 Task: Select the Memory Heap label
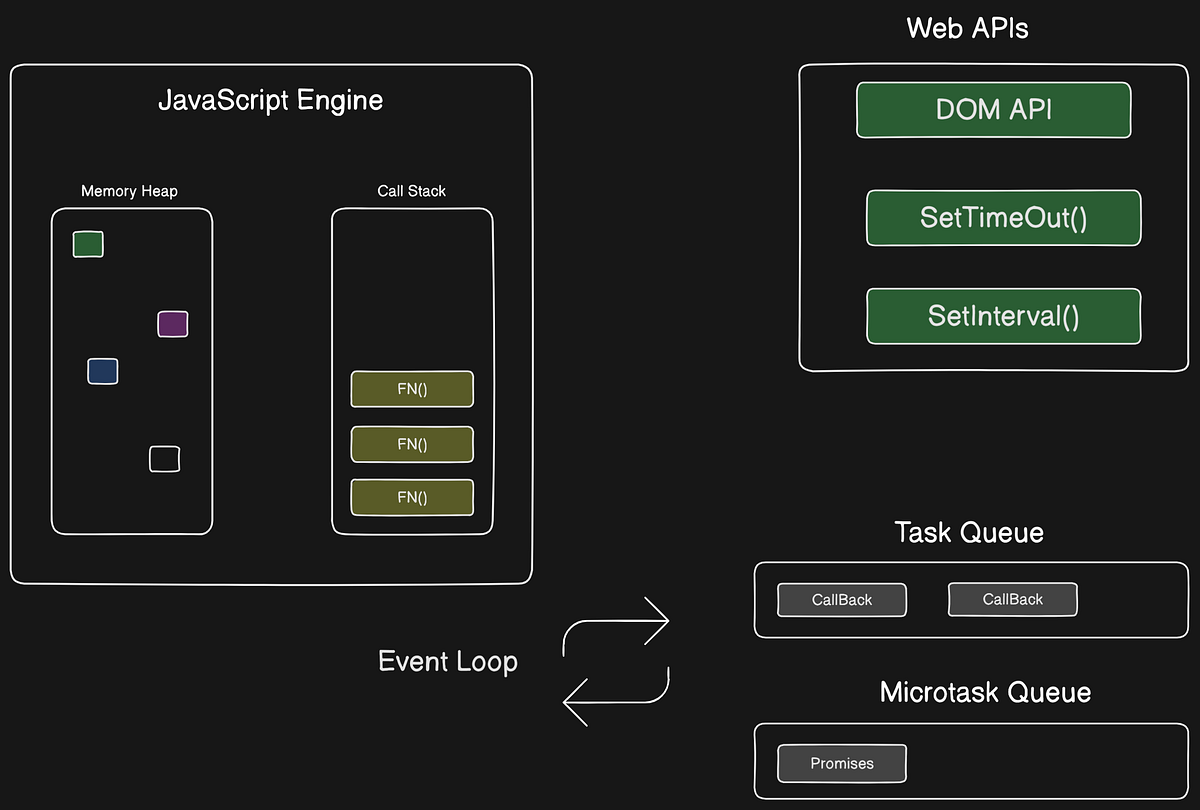tap(129, 190)
